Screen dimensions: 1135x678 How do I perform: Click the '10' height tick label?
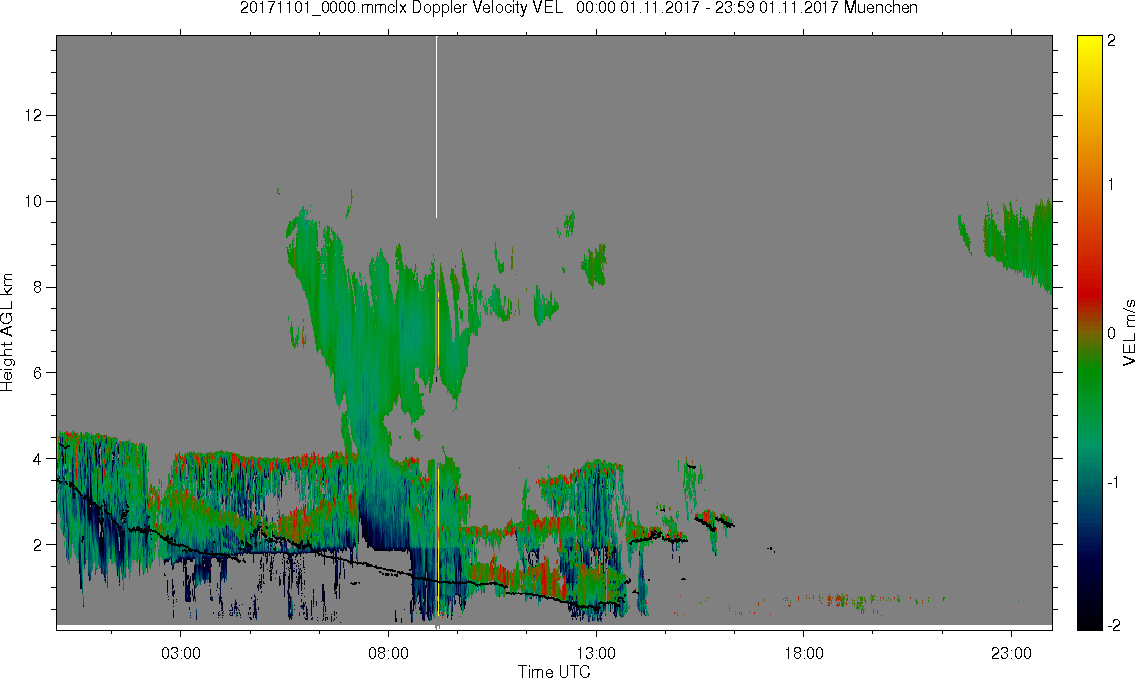point(33,201)
